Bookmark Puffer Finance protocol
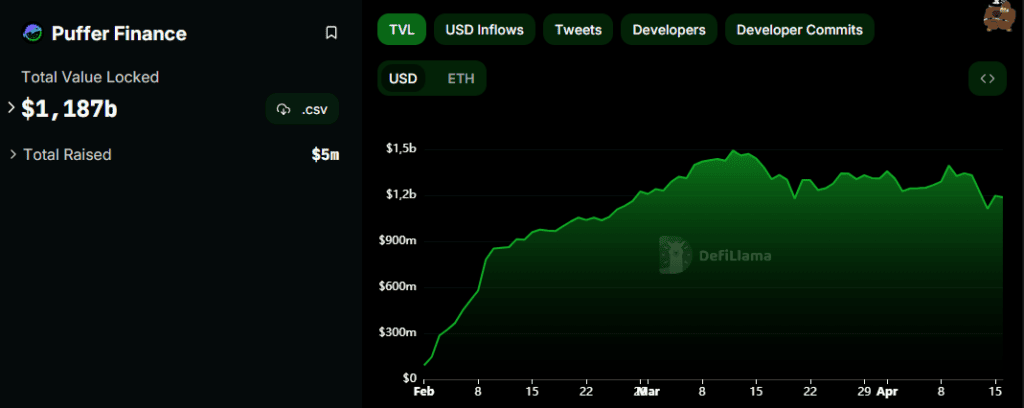 [x=331, y=33]
